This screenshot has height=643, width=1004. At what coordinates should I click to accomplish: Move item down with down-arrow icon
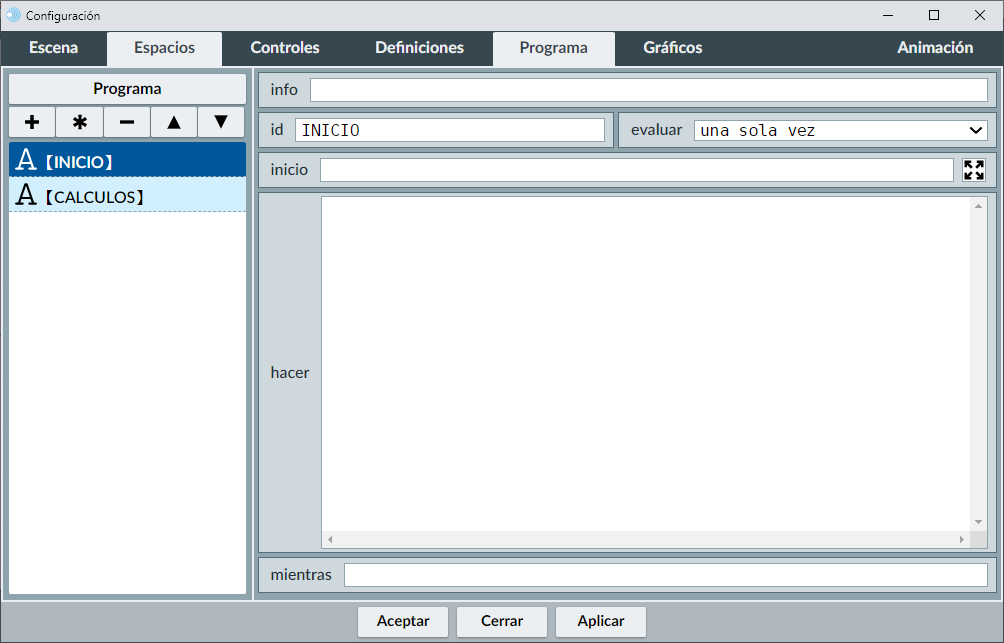tap(221, 122)
